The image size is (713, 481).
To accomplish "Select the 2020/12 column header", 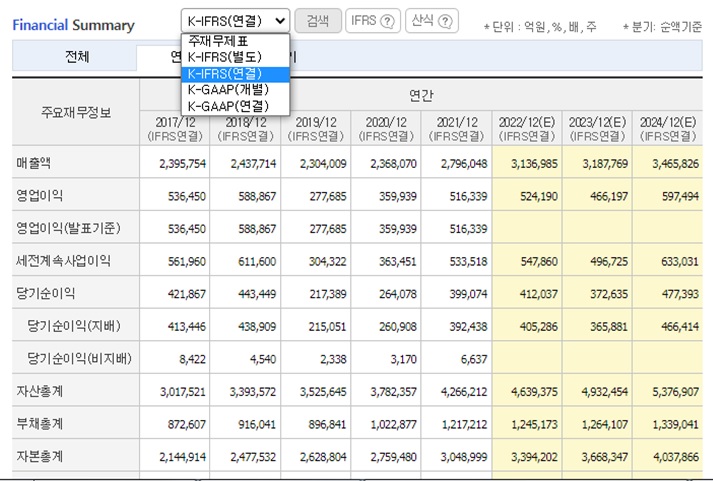I will [386, 129].
